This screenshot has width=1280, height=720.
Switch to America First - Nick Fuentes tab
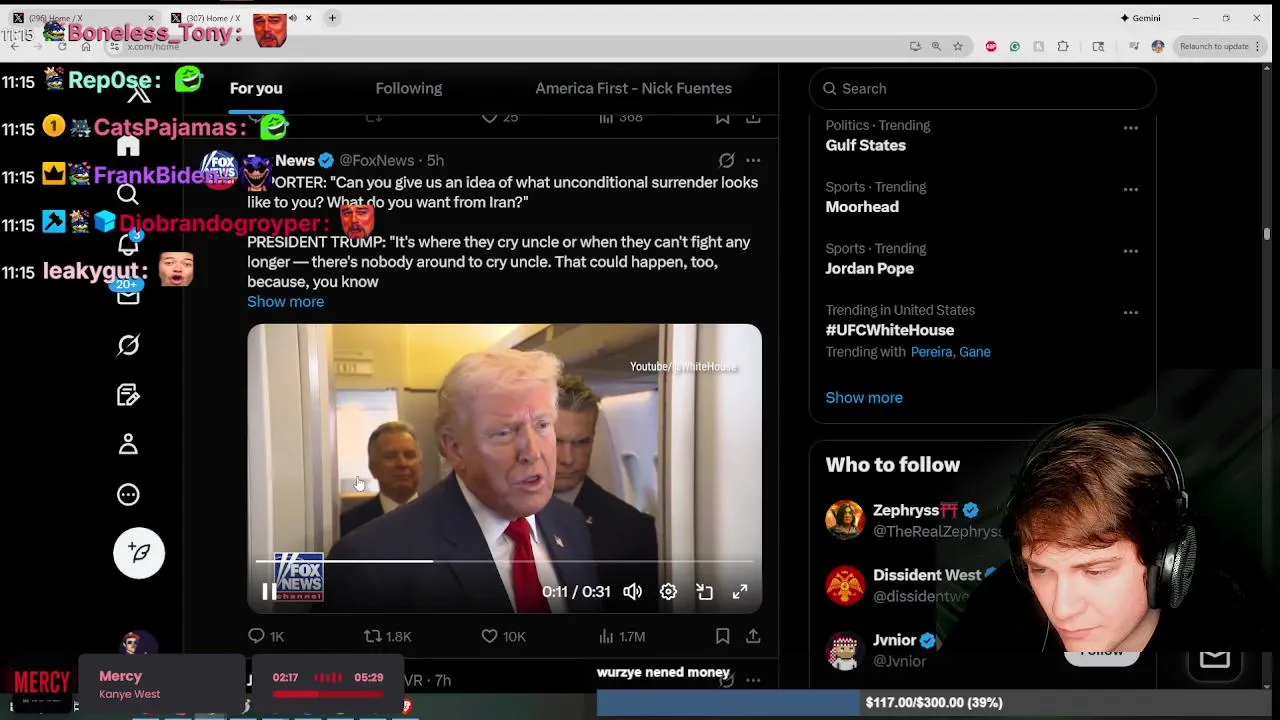coord(633,88)
